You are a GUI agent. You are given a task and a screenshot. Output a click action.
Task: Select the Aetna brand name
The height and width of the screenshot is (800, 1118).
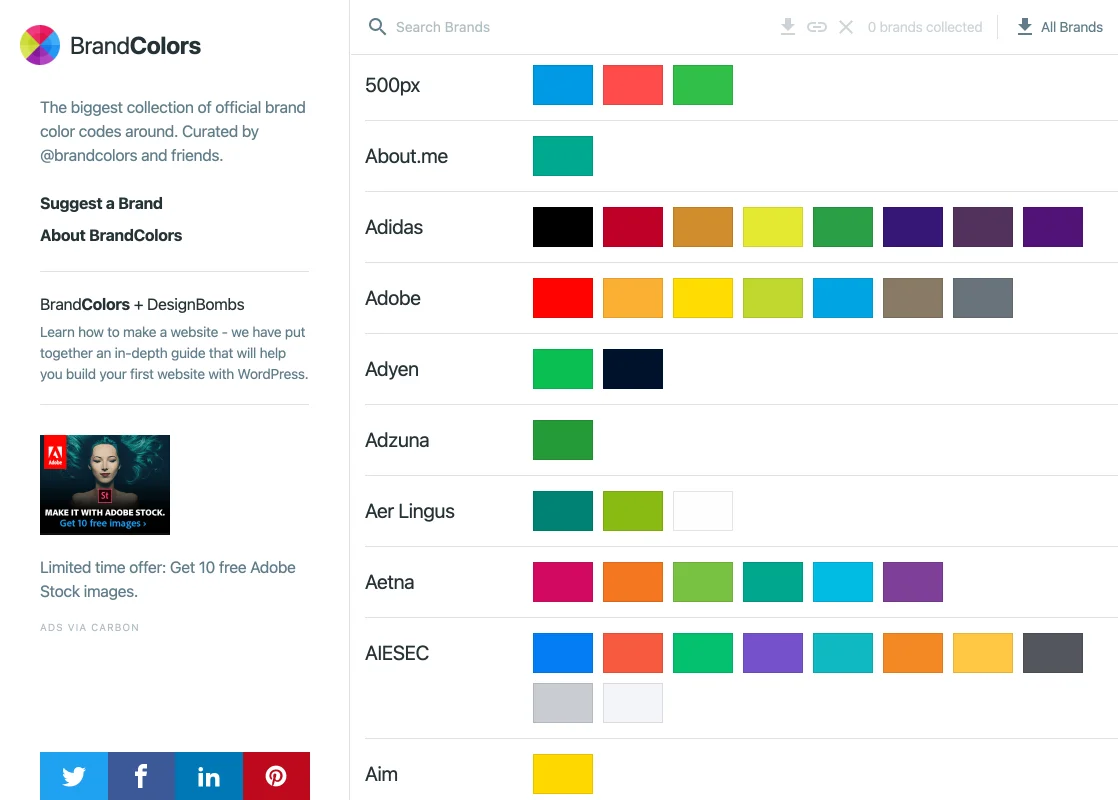tap(389, 582)
